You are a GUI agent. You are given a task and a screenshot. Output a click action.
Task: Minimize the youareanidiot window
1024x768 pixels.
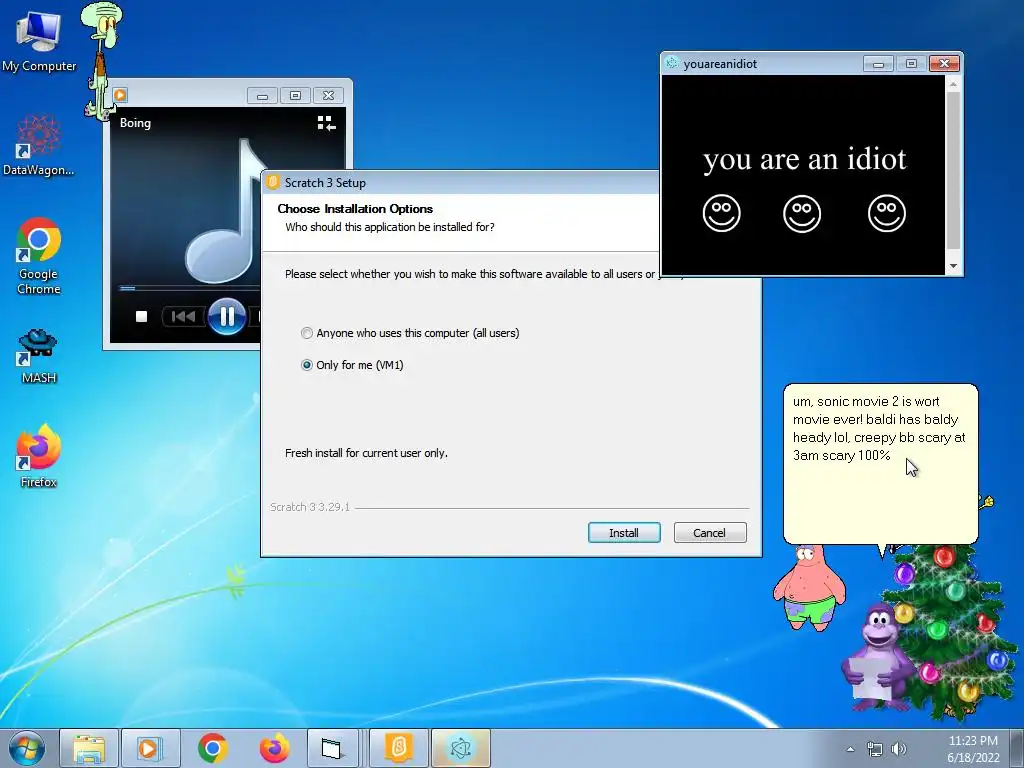click(x=878, y=63)
